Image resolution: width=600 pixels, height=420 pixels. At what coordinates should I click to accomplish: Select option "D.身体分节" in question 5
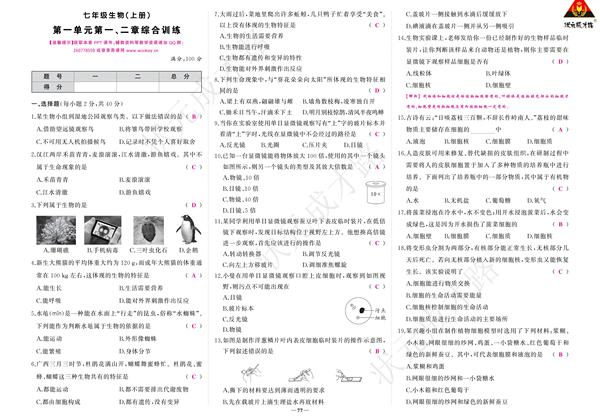pos(135,351)
